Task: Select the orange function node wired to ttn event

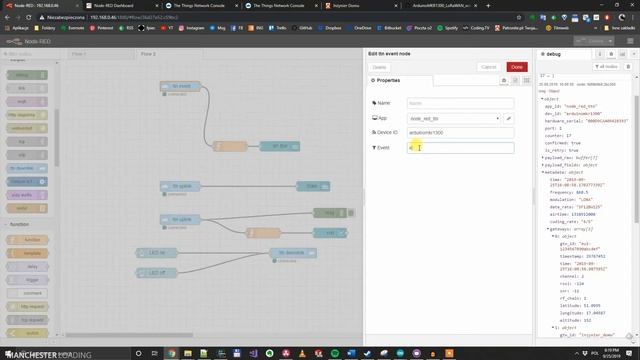Action: coord(230,146)
